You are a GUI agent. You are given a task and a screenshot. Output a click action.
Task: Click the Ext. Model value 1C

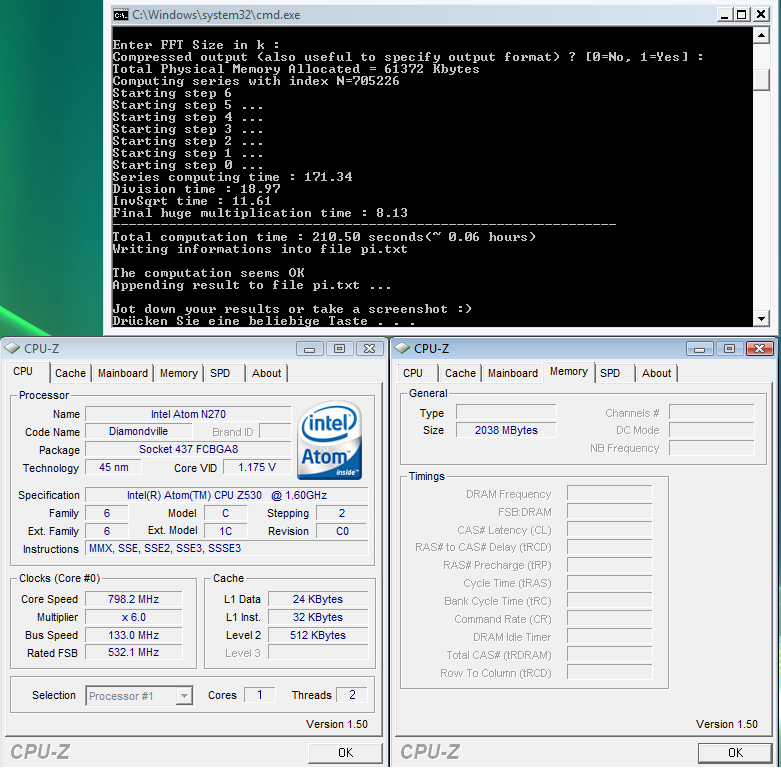[x=226, y=531]
